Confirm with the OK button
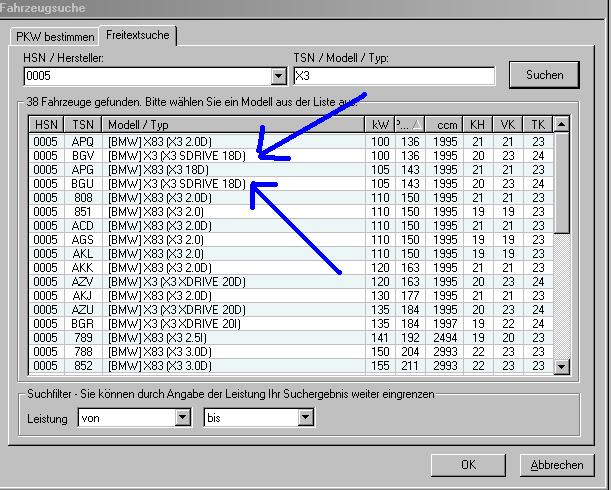Image resolution: width=611 pixels, height=490 pixels. pos(468,465)
